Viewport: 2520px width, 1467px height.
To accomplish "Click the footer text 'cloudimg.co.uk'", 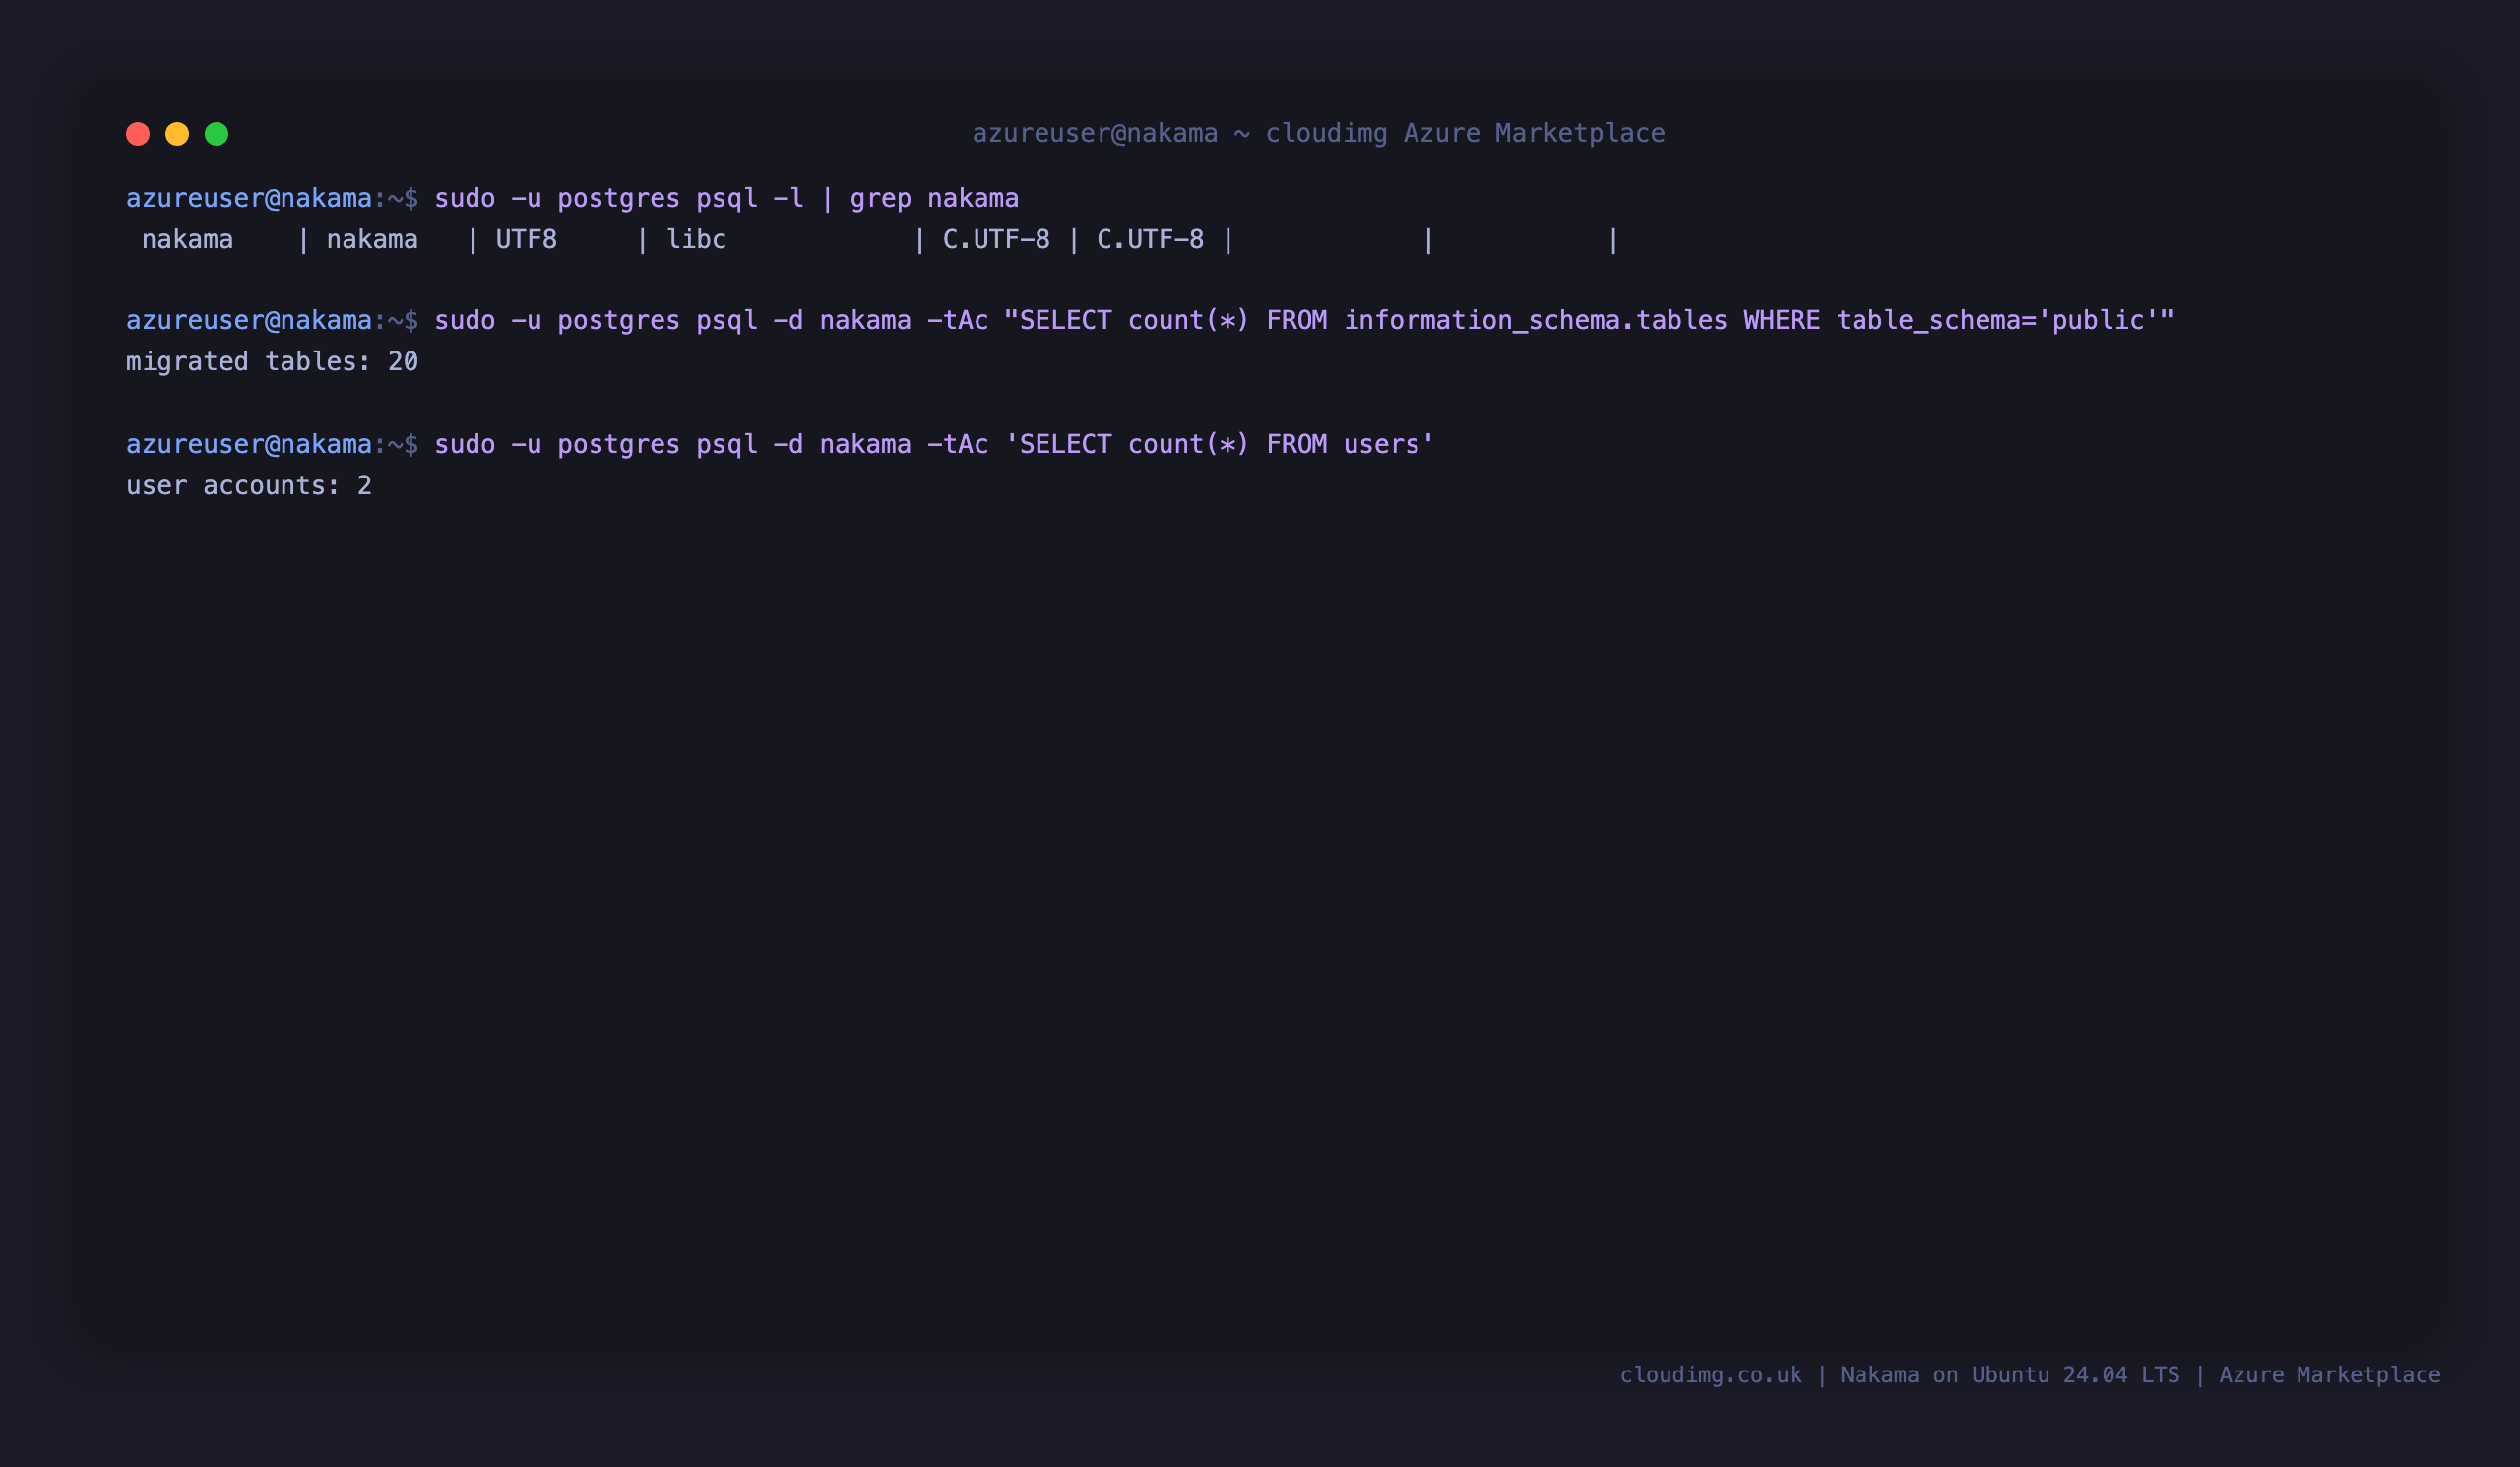I will point(1711,1375).
